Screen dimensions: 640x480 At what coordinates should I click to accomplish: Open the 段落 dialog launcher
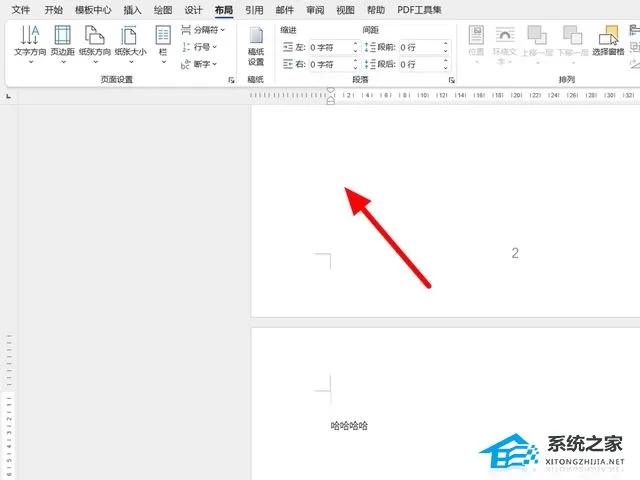(451, 80)
